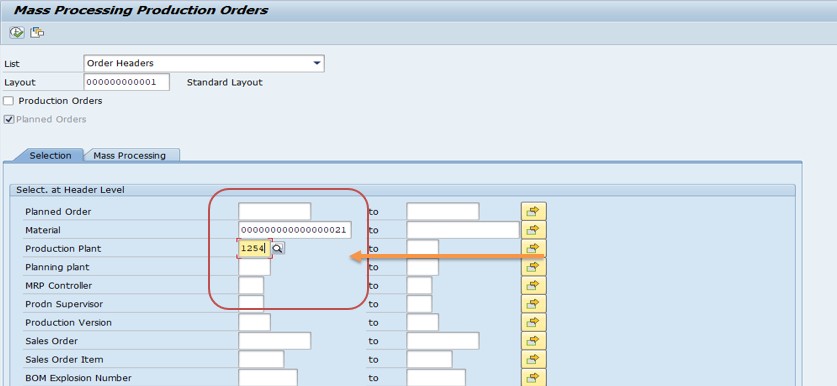Open multiple selection for MRP Controller

pyautogui.click(x=533, y=286)
